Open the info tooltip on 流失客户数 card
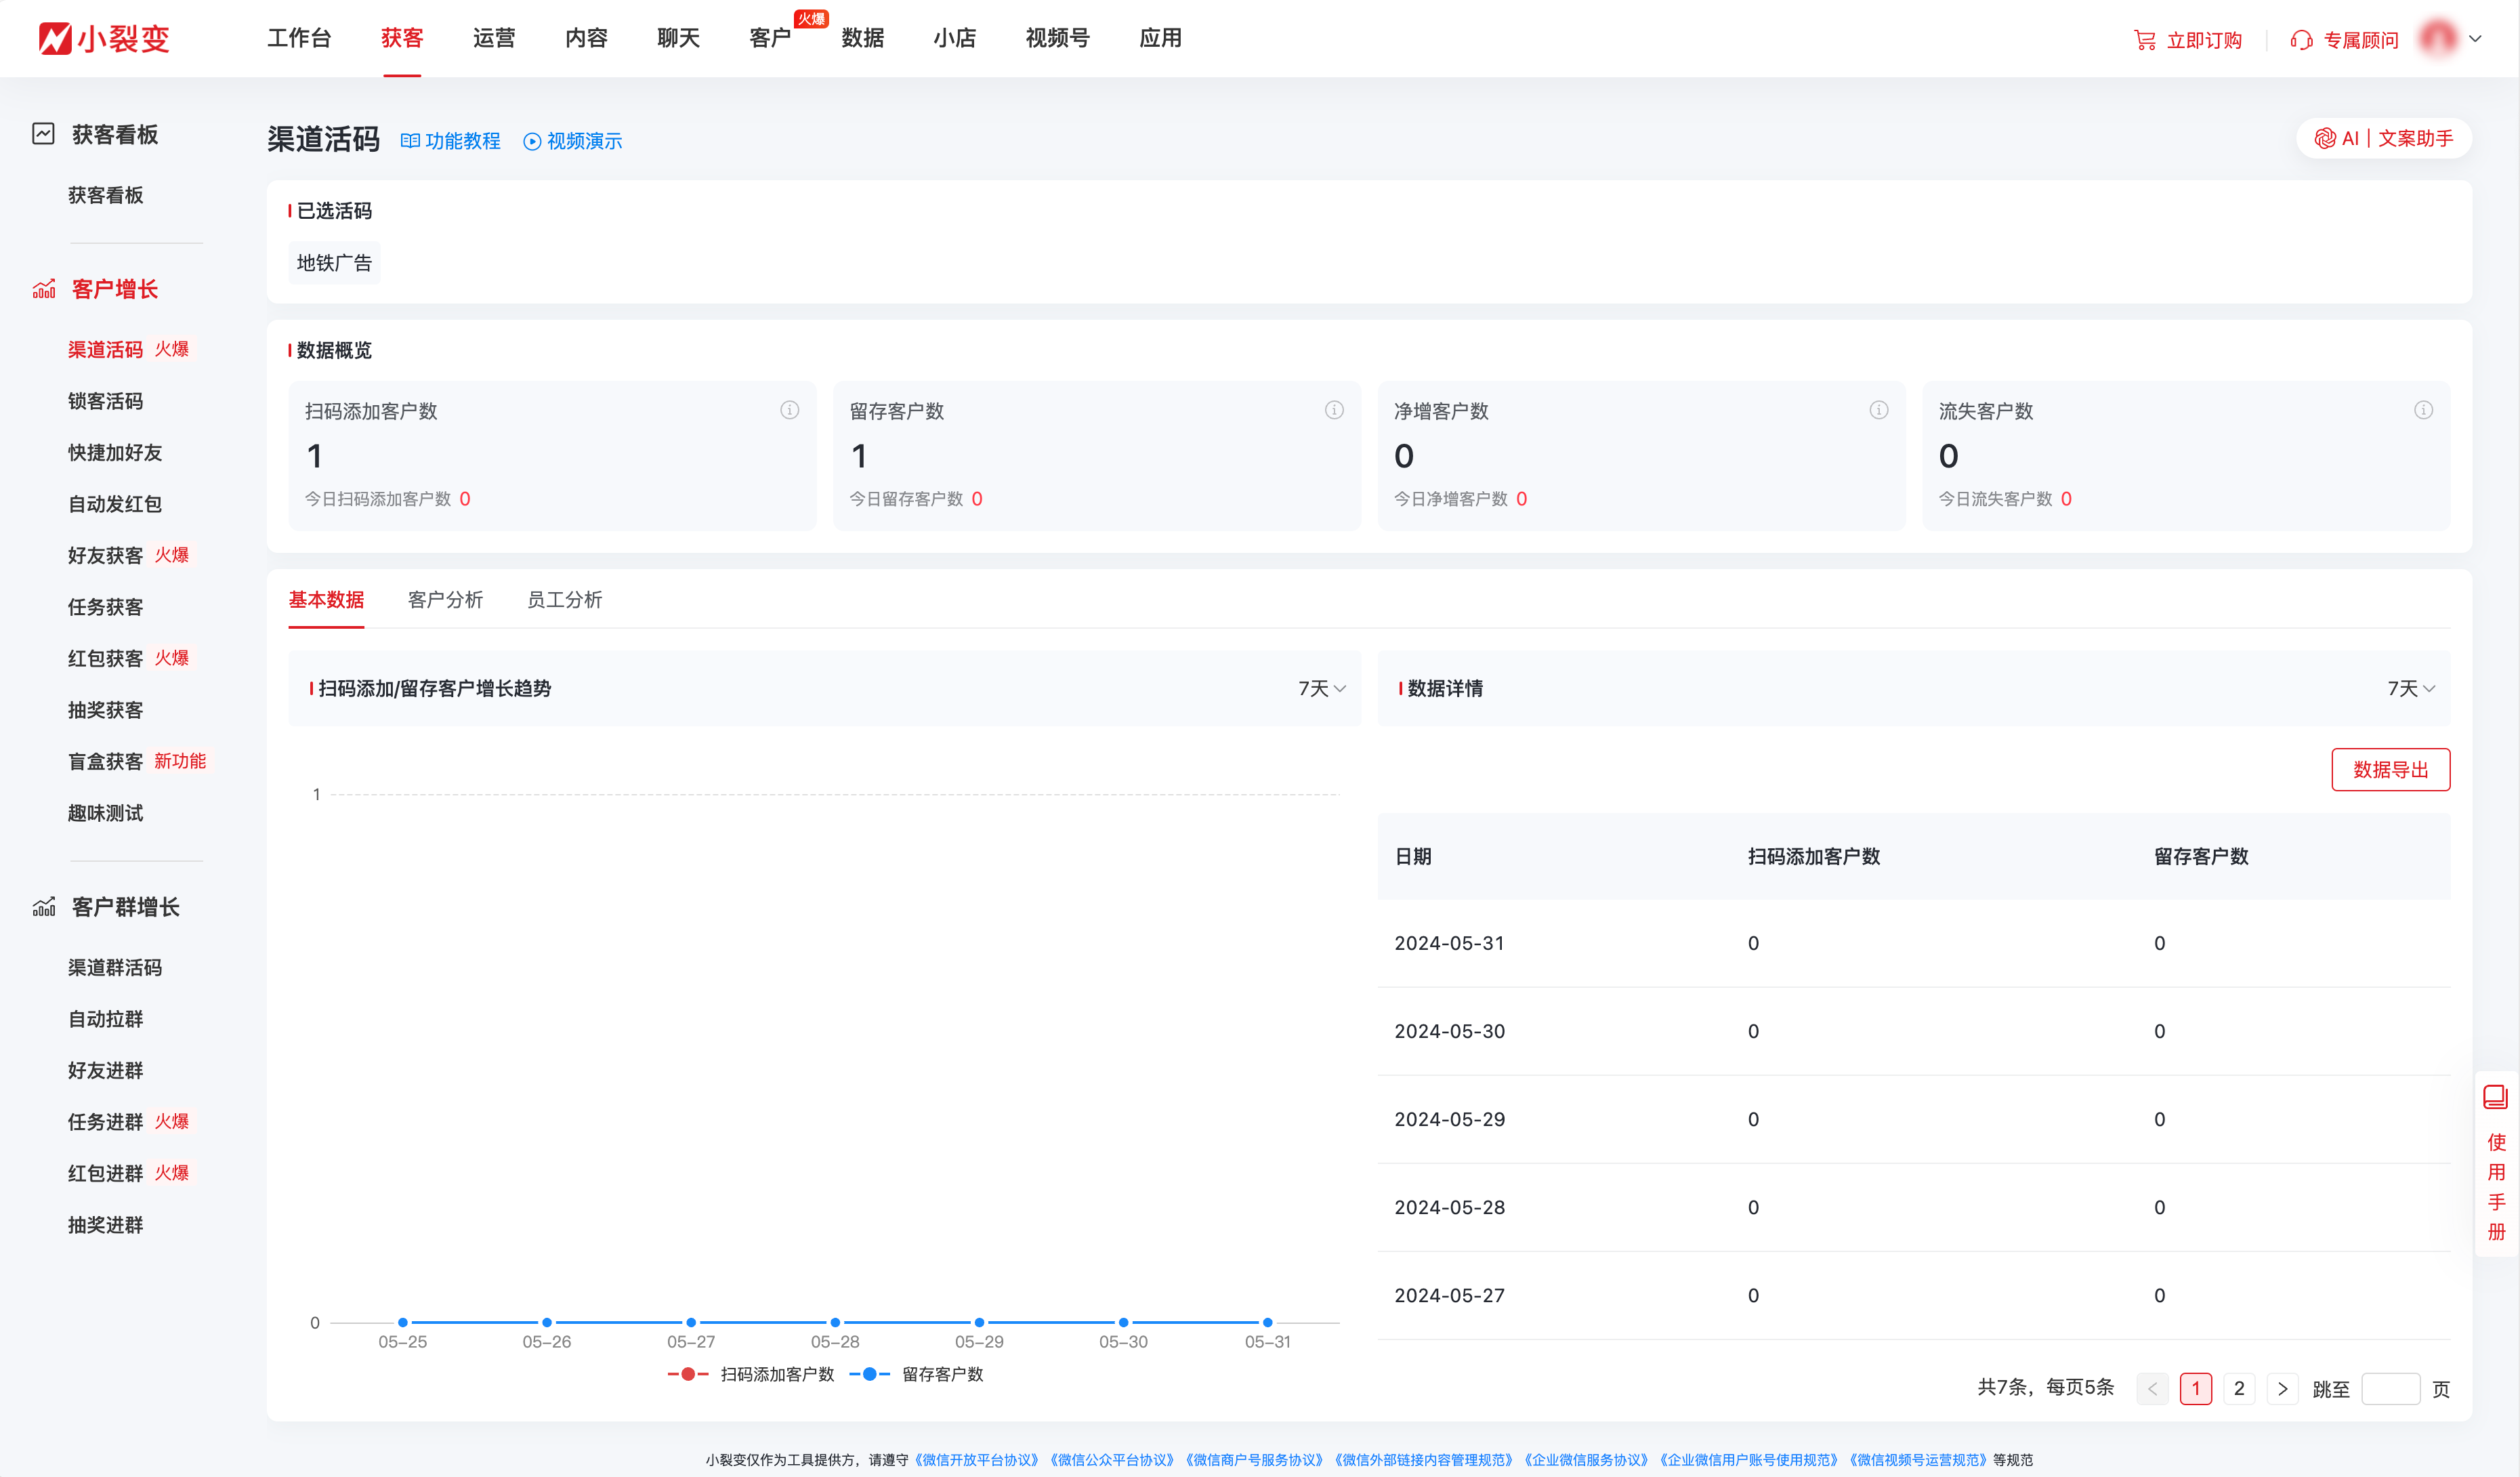2520x1477 pixels. tap(2424, 409)
